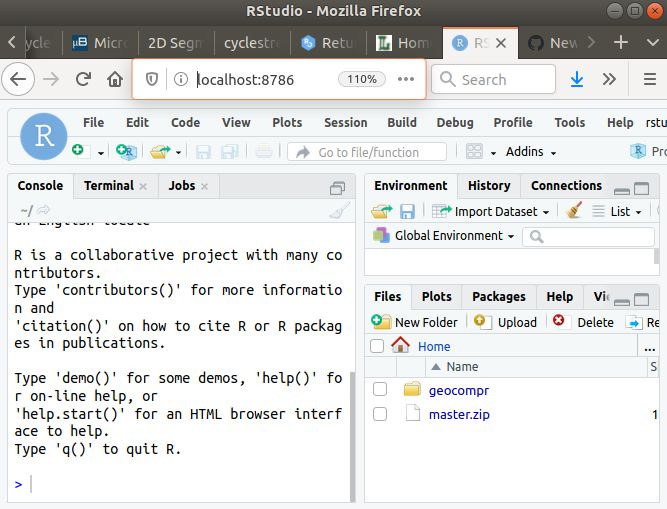Open the Debug menu
The image size is (667, 509).
455,122
